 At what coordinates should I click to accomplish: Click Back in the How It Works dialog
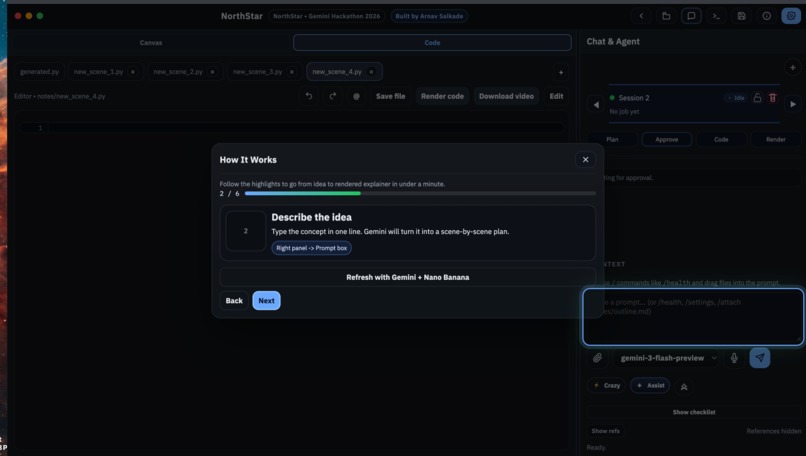pos(234,301)
